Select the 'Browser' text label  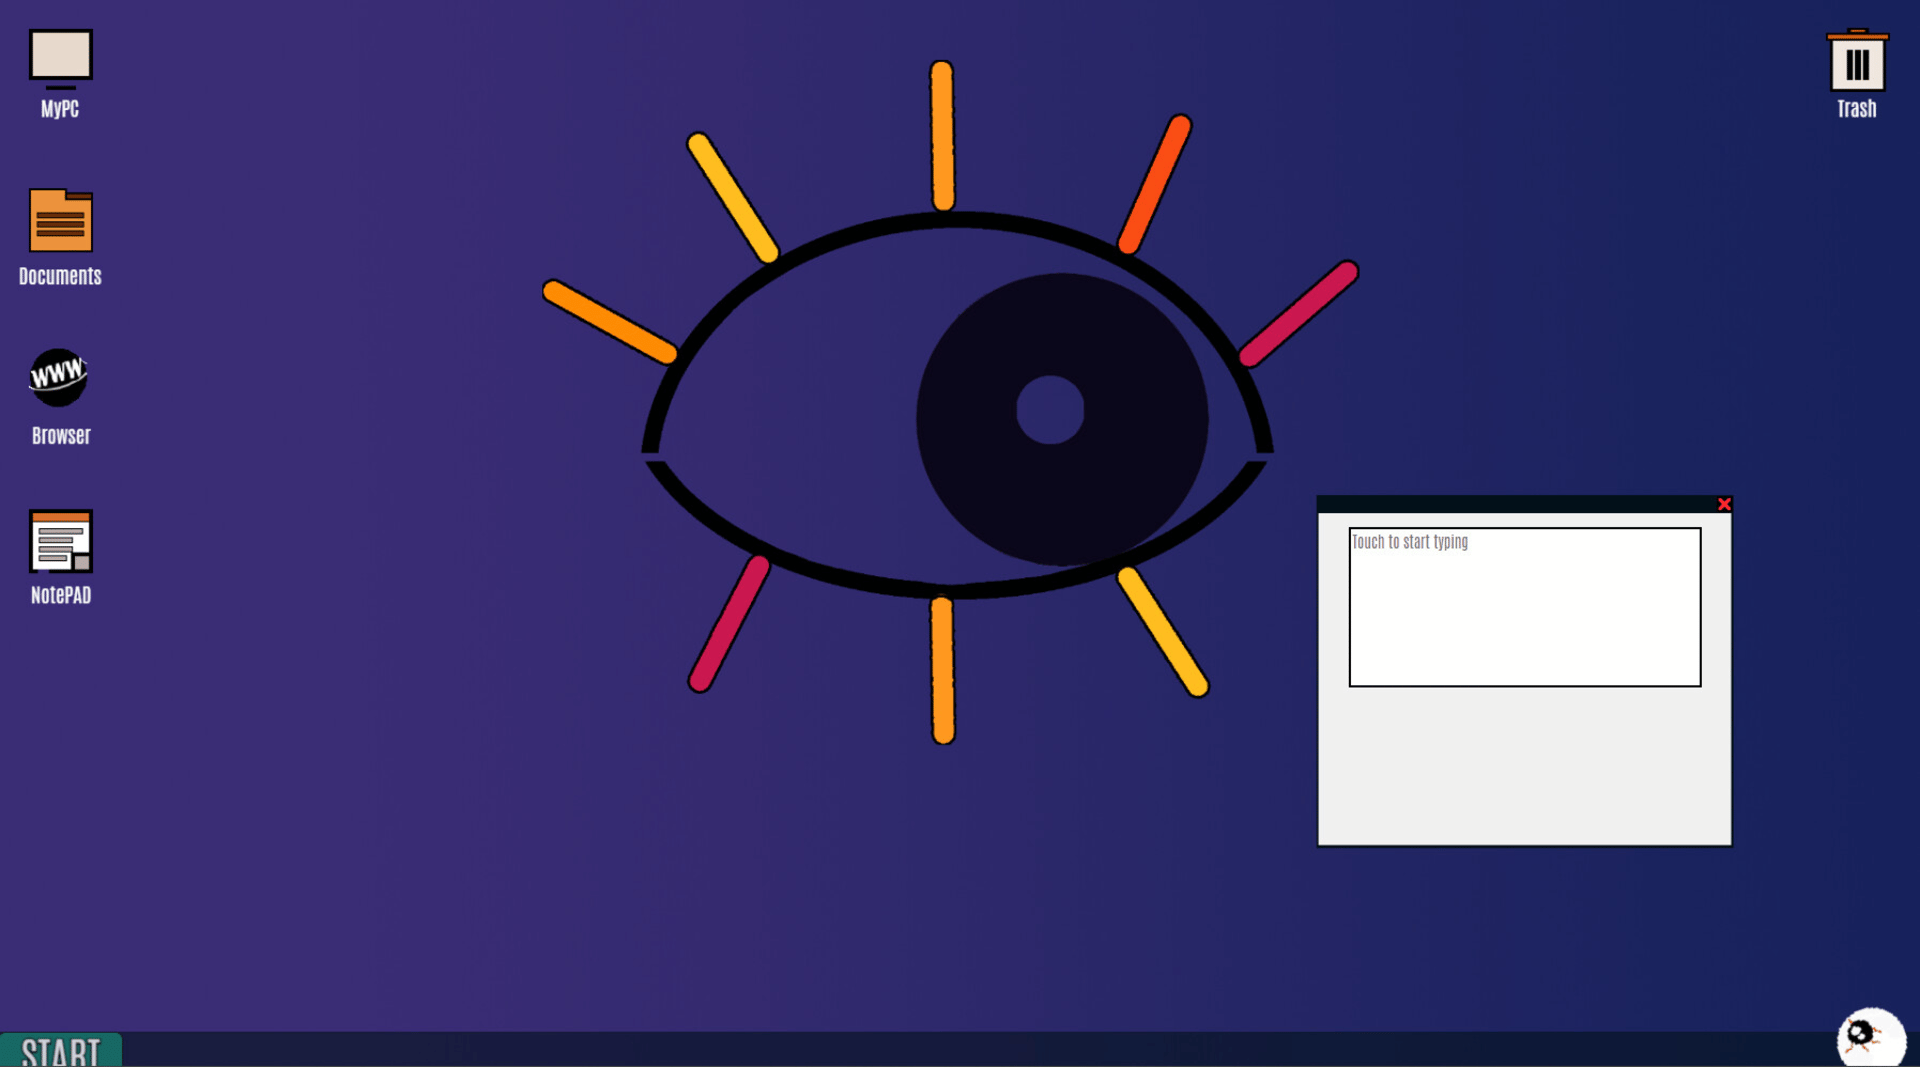tap(61, 436)
